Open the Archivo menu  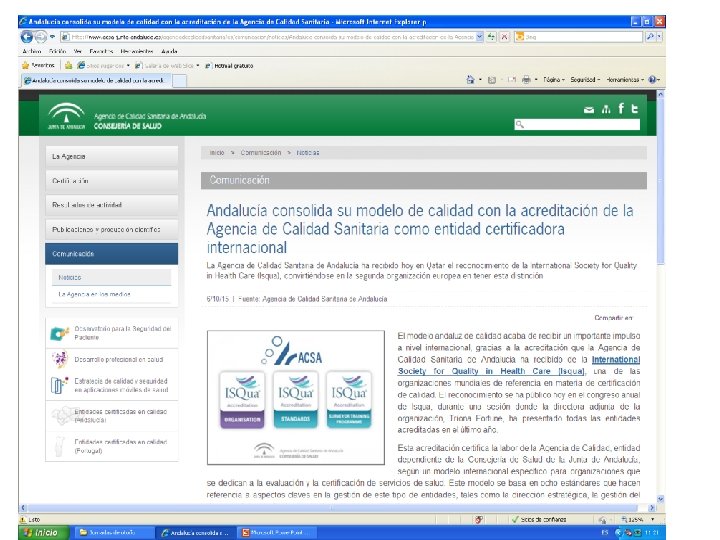[x=32, y=51]
